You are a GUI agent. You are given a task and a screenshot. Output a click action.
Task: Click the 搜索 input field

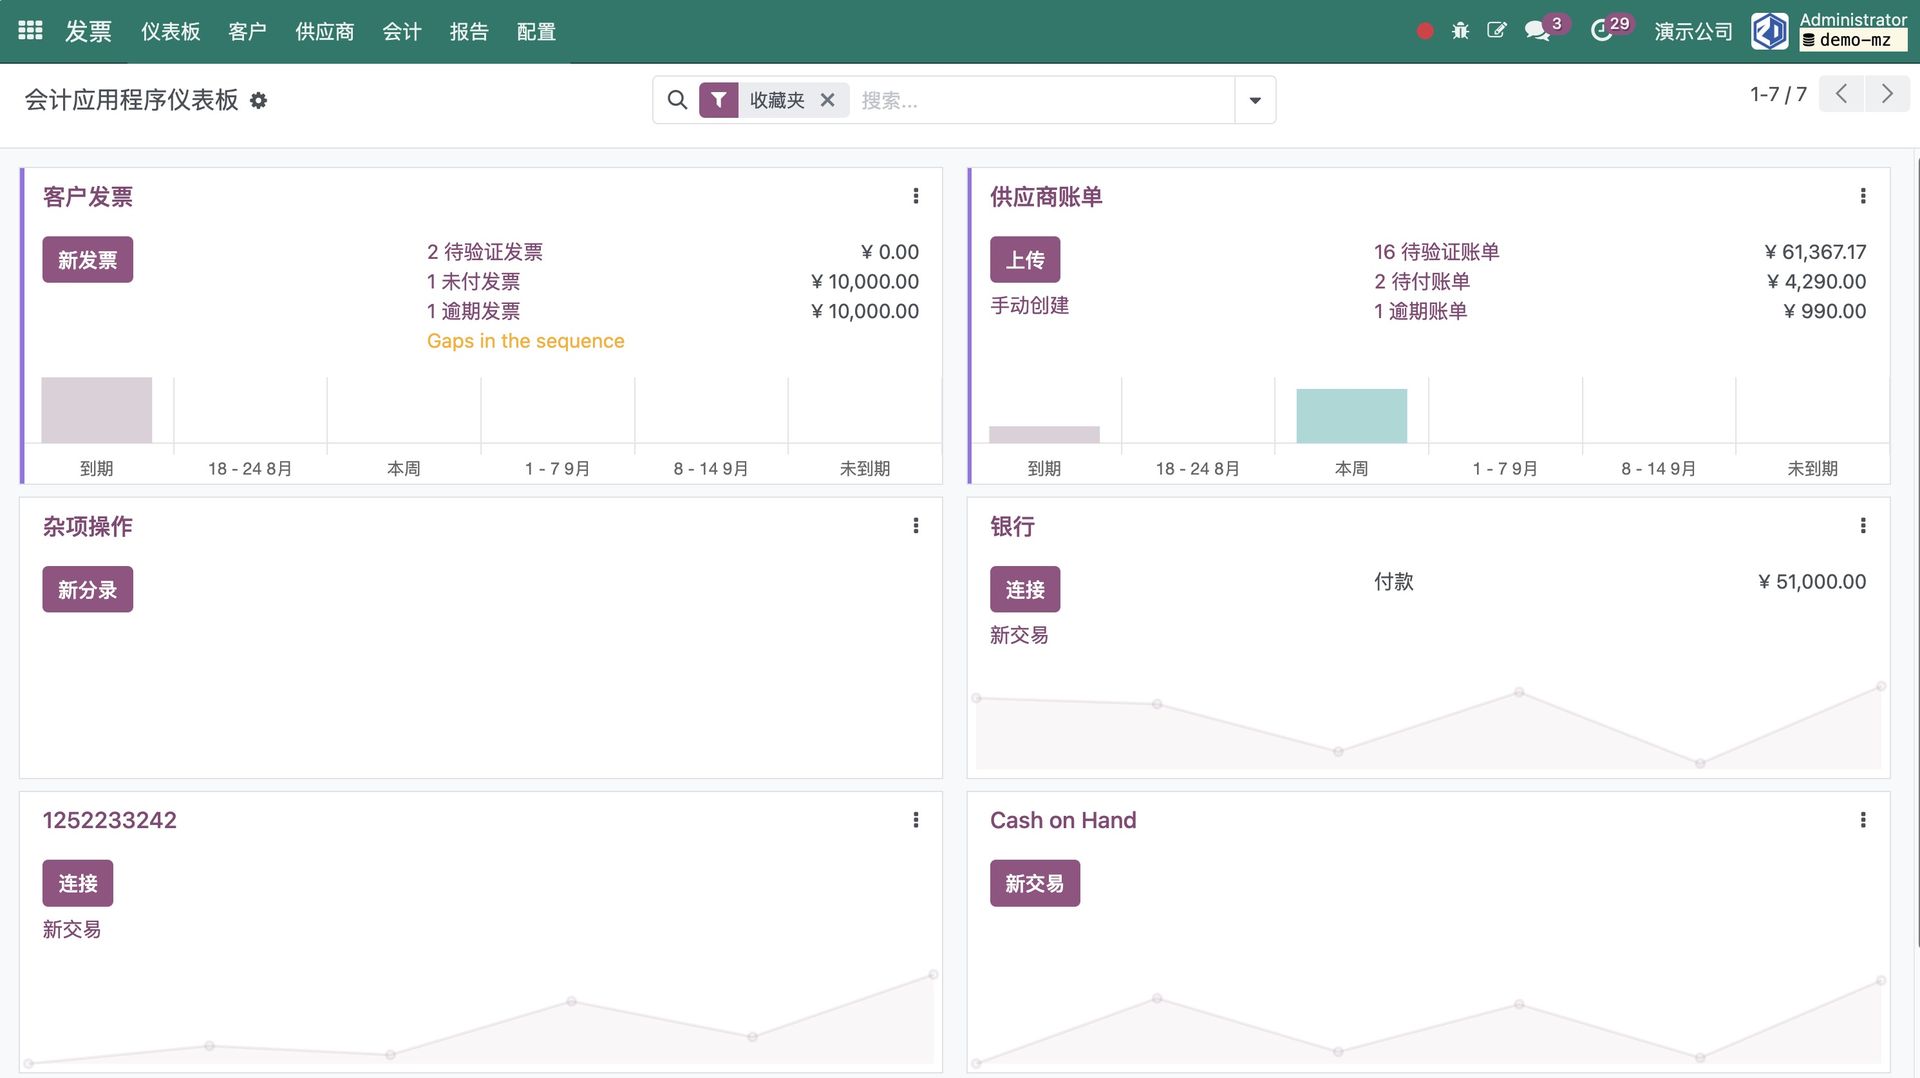[x=1040, y=100]
